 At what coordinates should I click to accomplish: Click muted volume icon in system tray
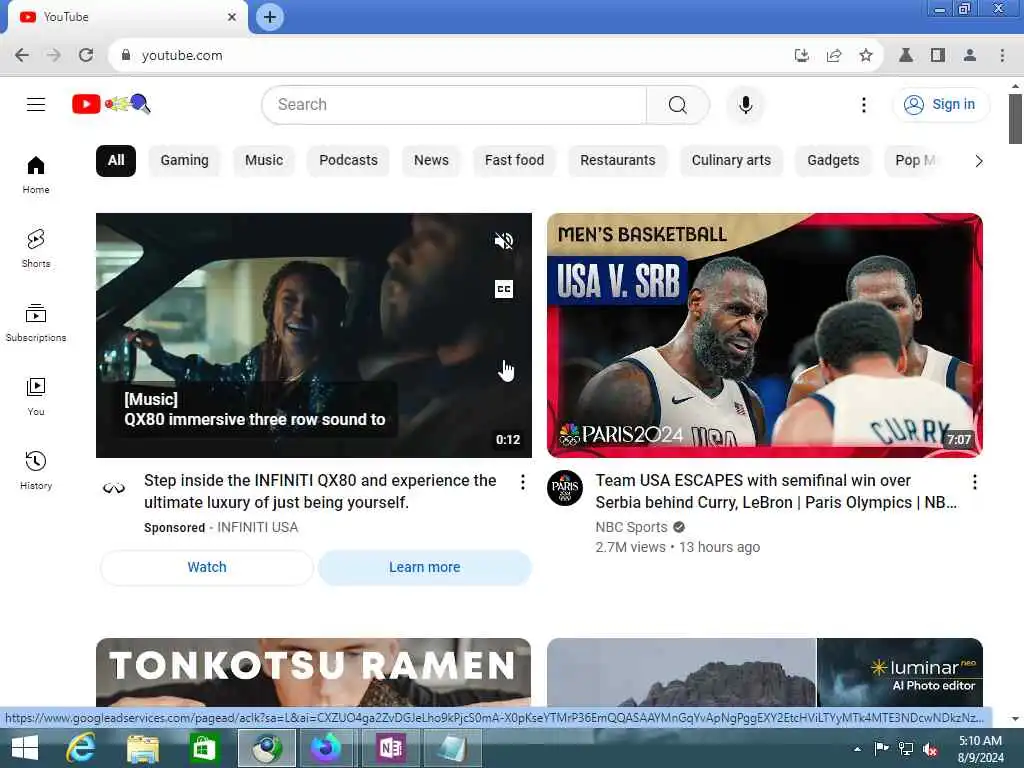coord(931,748)
